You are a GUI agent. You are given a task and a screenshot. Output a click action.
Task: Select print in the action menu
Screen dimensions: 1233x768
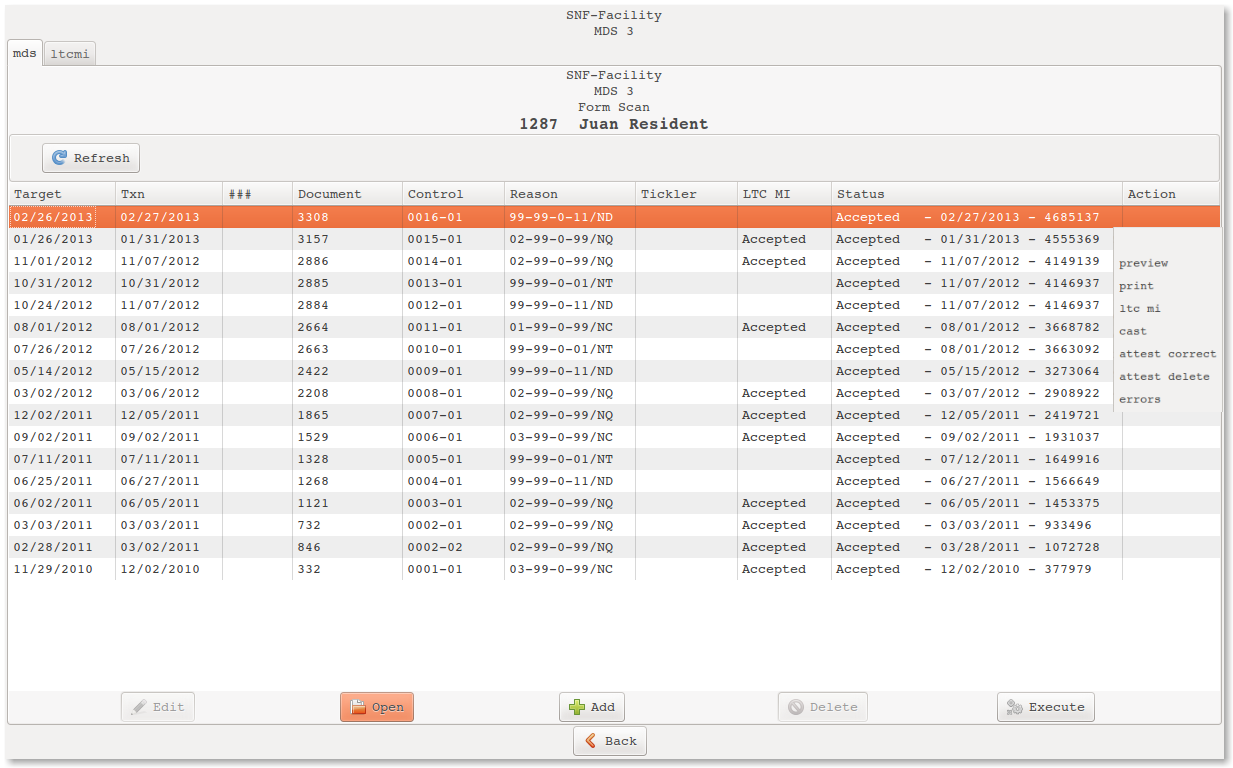1136,286
